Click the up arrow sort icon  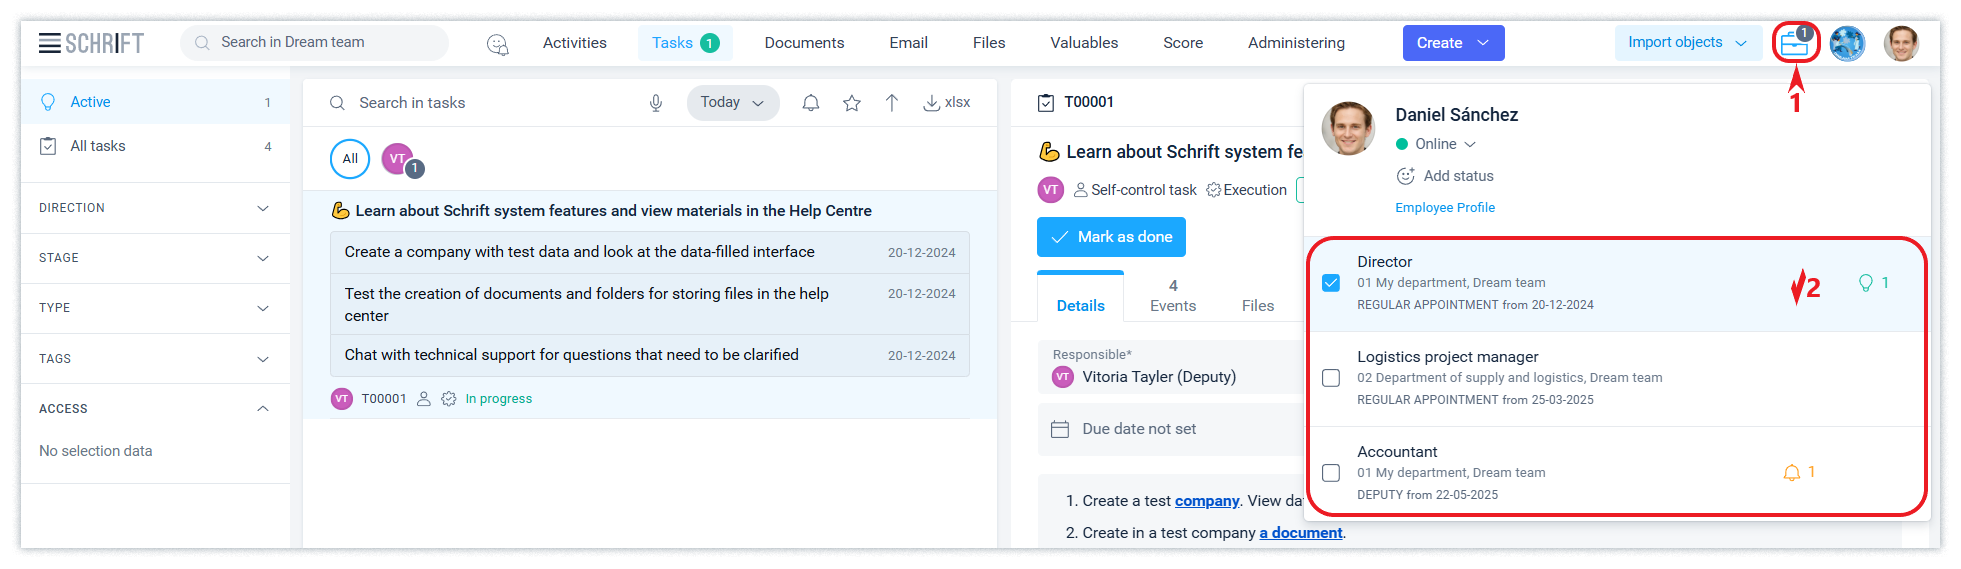pos(892,103)
